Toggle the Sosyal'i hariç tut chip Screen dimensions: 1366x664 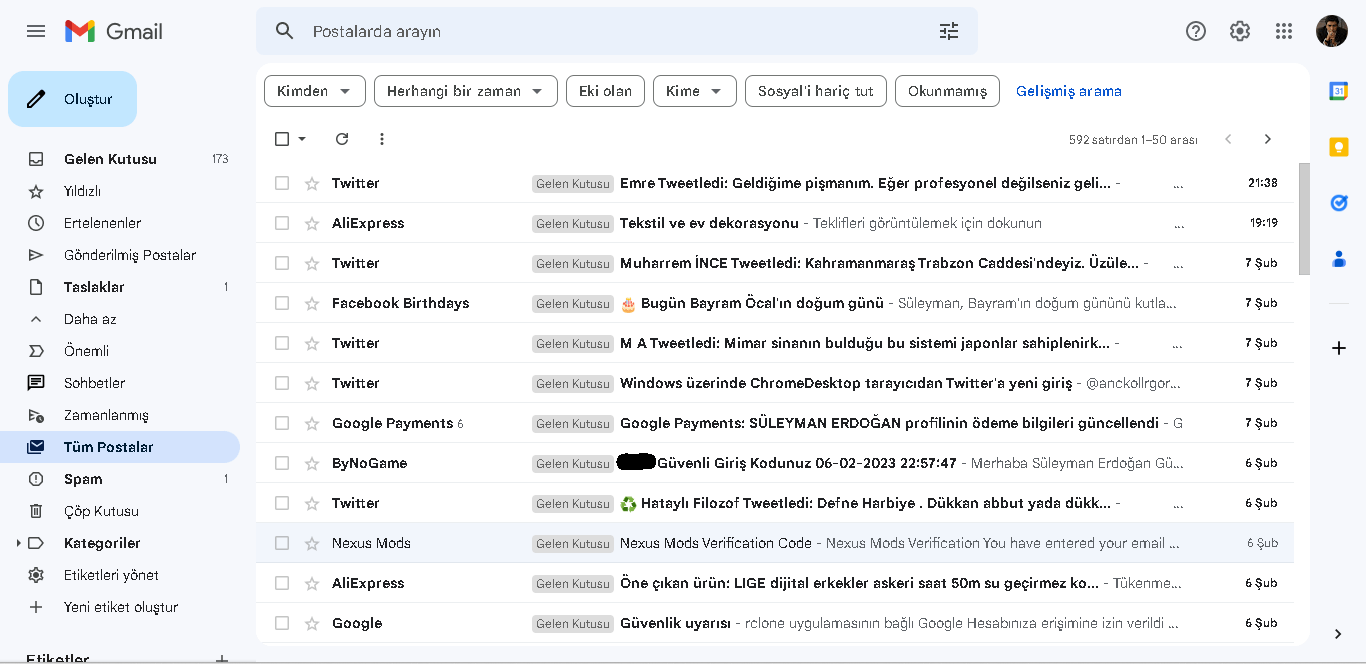(x=816, y=91)
